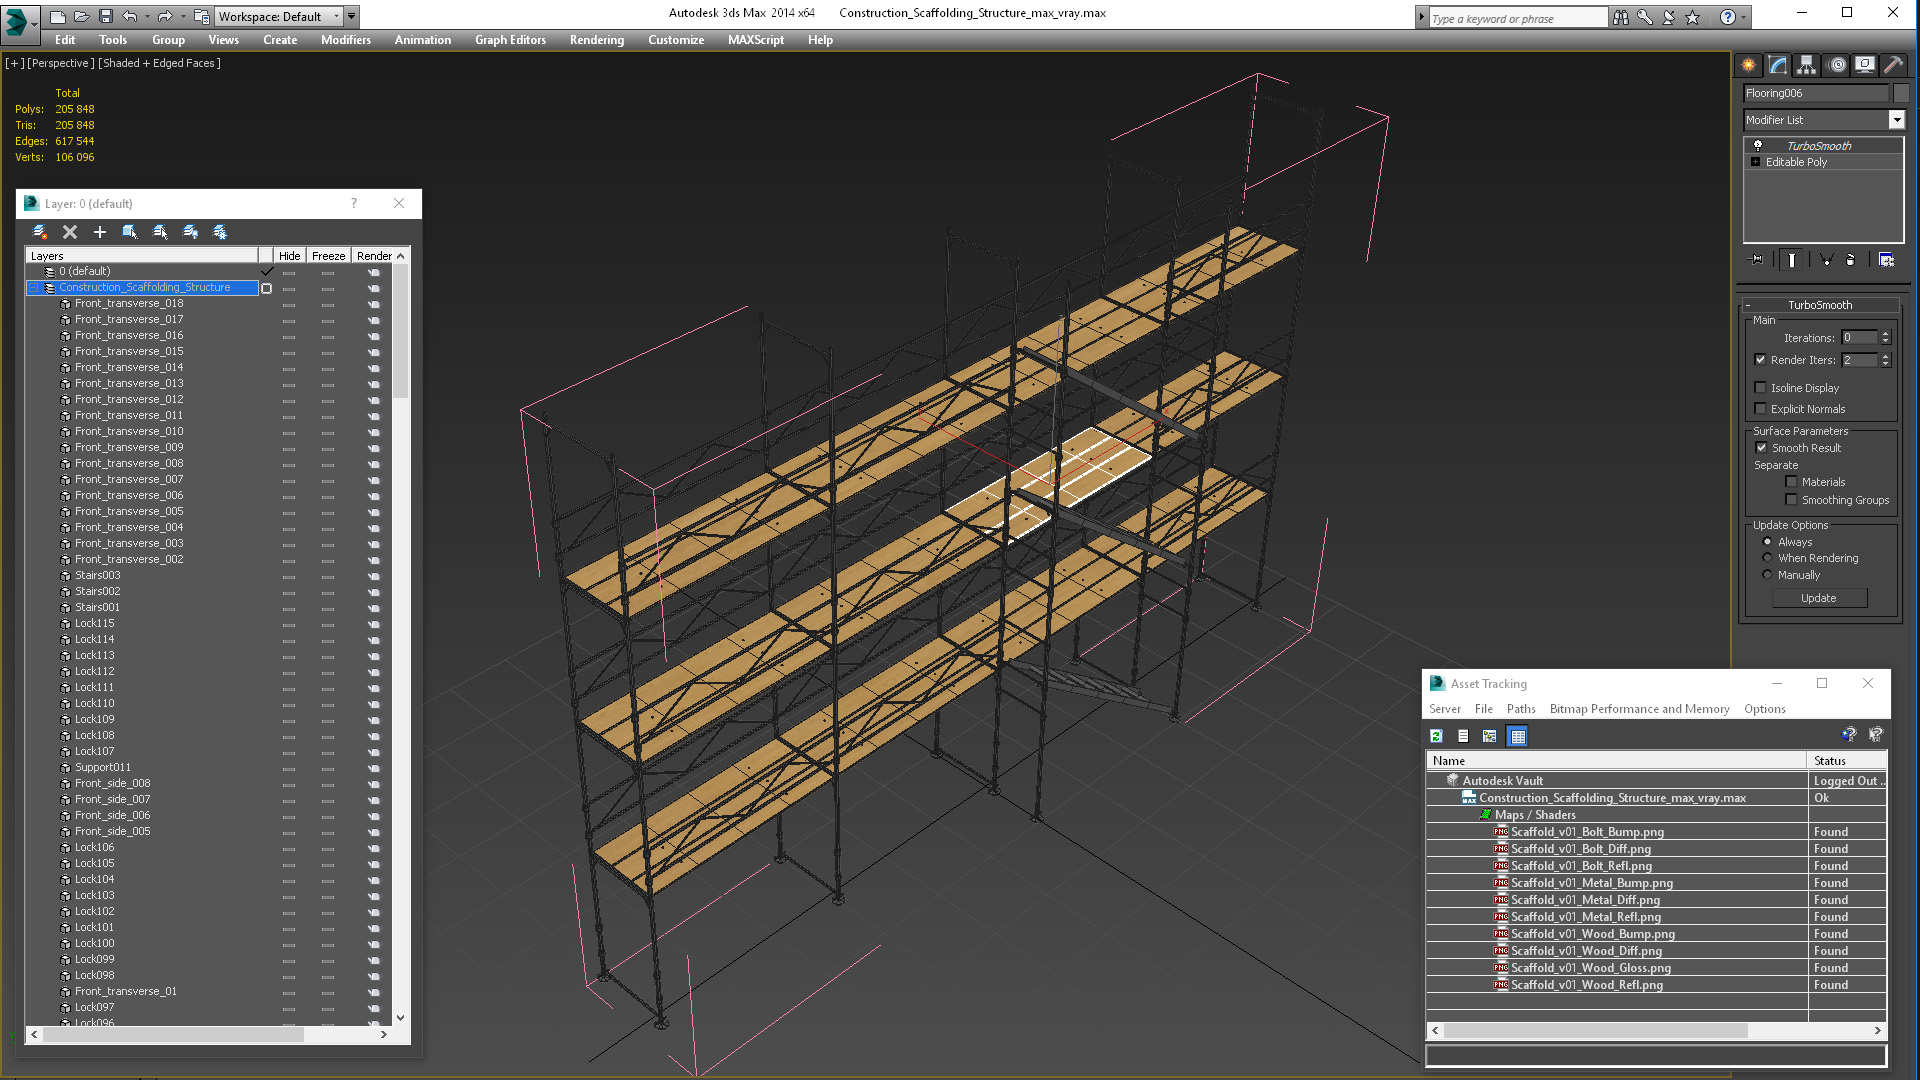
Task: Toggle Show End Result in modifier stack
Action: click(1792, 260)
